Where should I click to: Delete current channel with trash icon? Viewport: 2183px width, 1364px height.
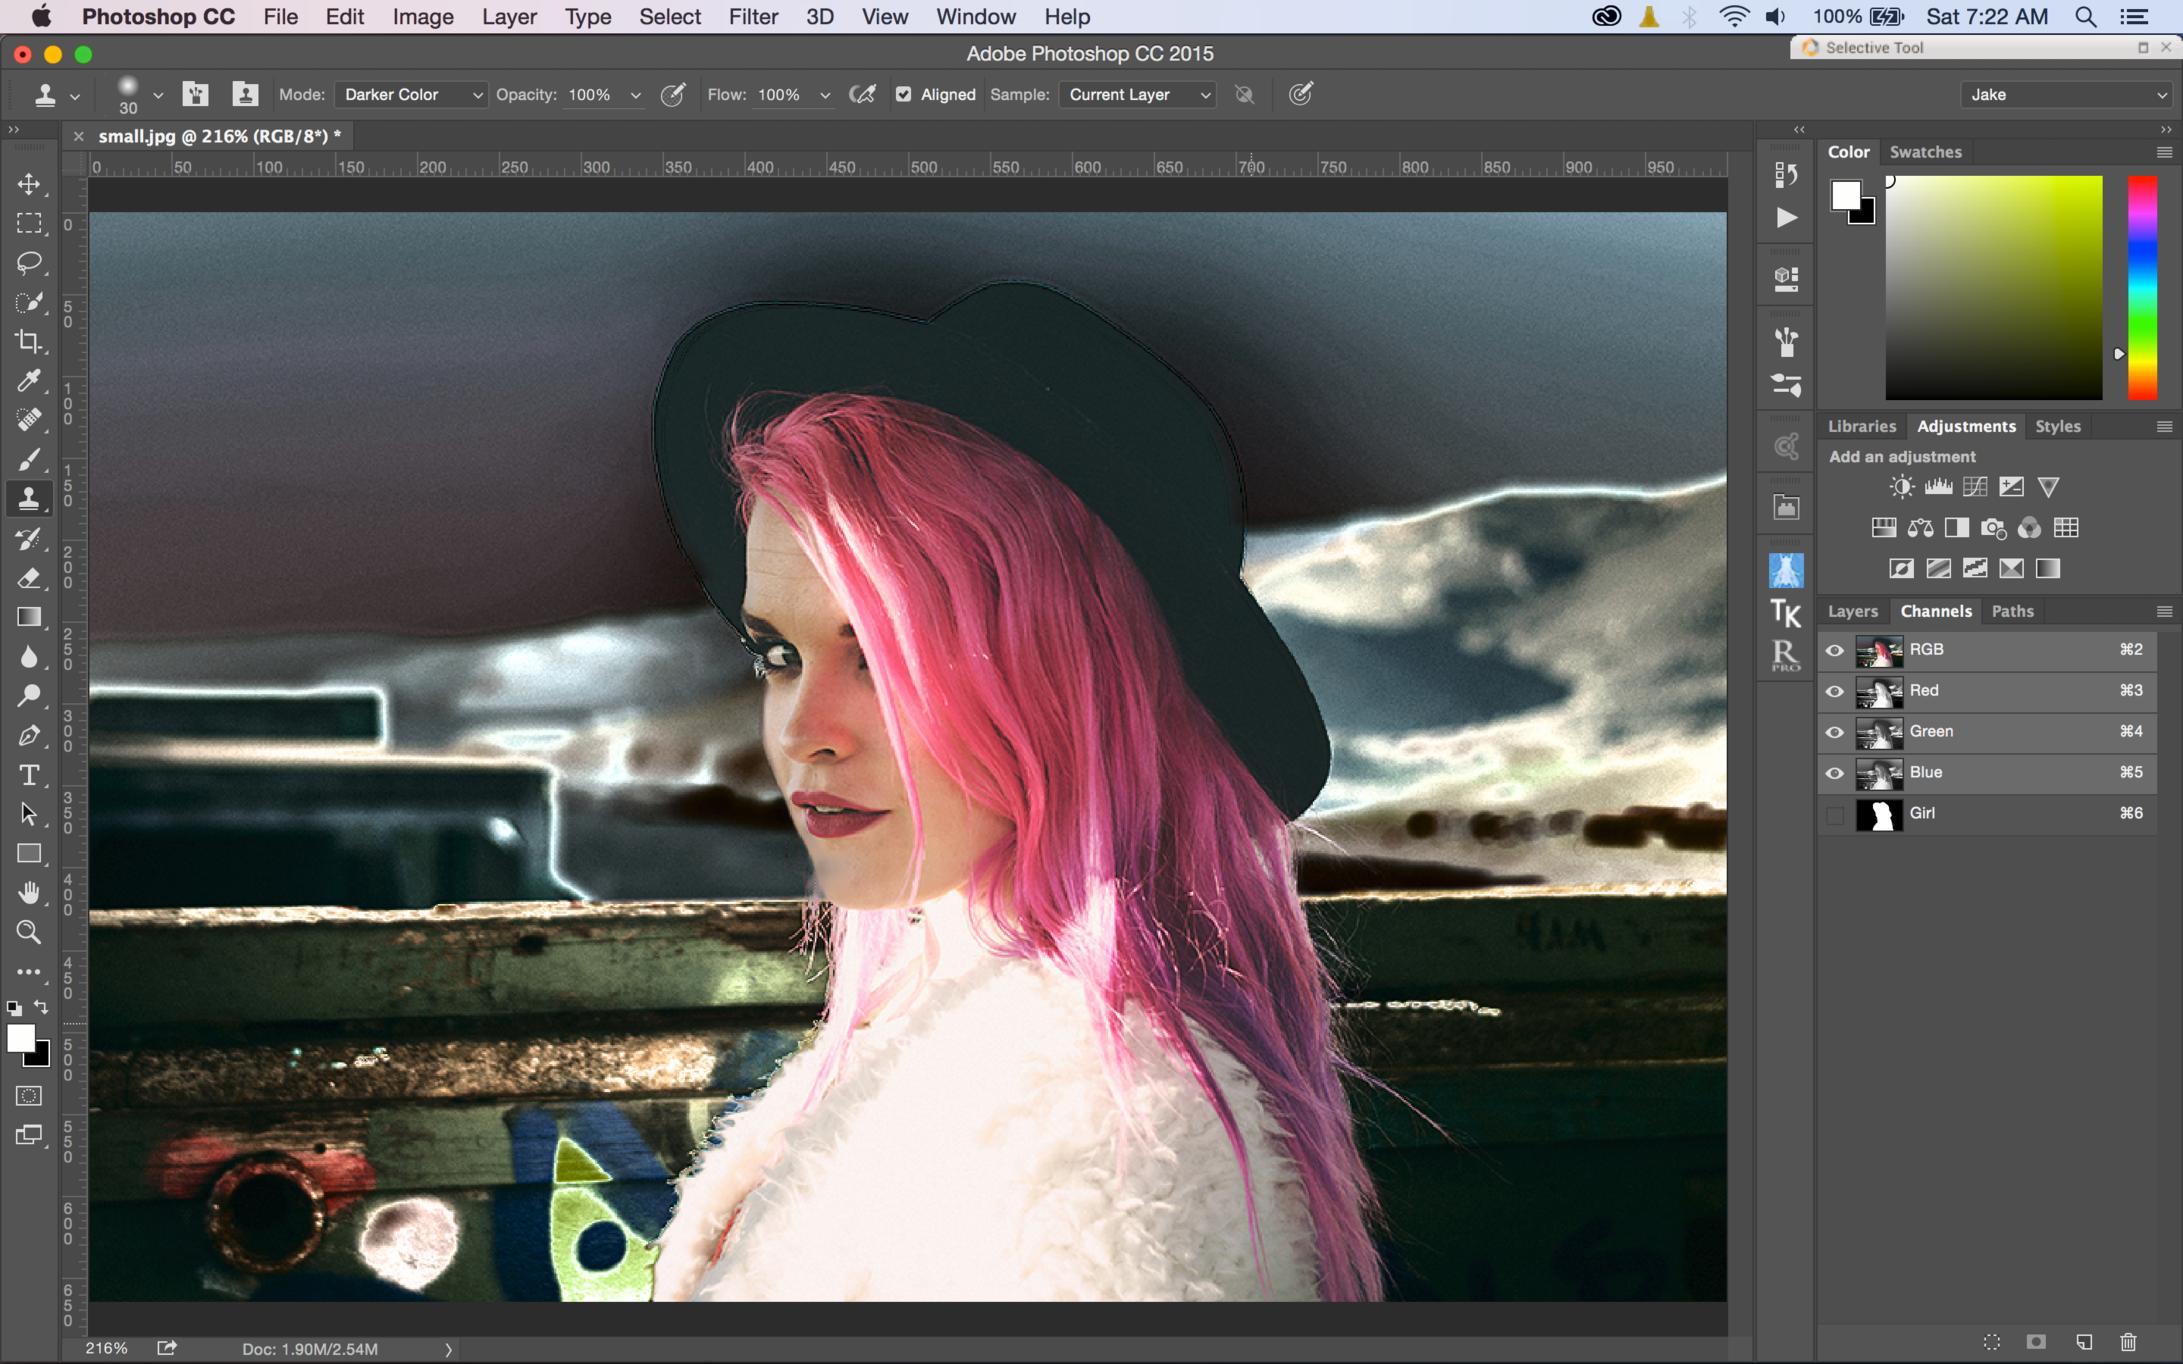(x=2128, y=1342)
